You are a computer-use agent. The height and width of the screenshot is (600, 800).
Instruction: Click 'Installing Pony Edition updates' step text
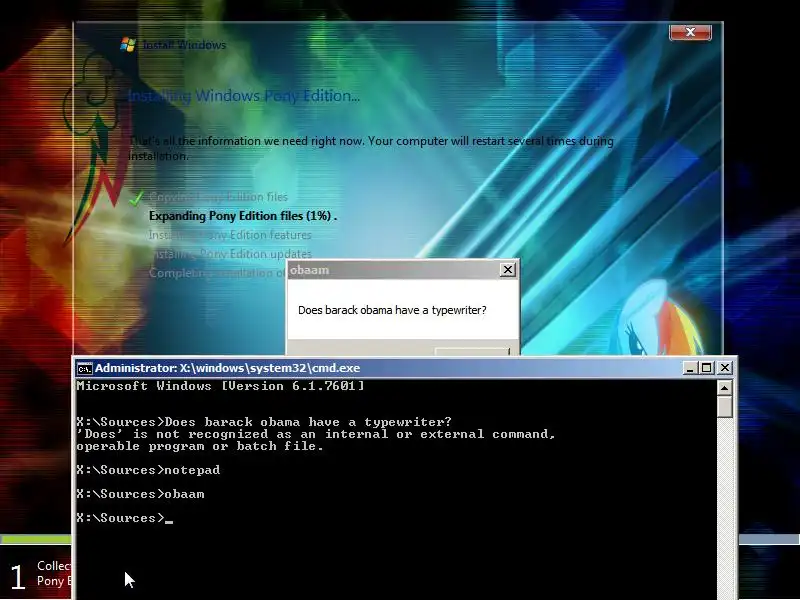pos(231,254)
